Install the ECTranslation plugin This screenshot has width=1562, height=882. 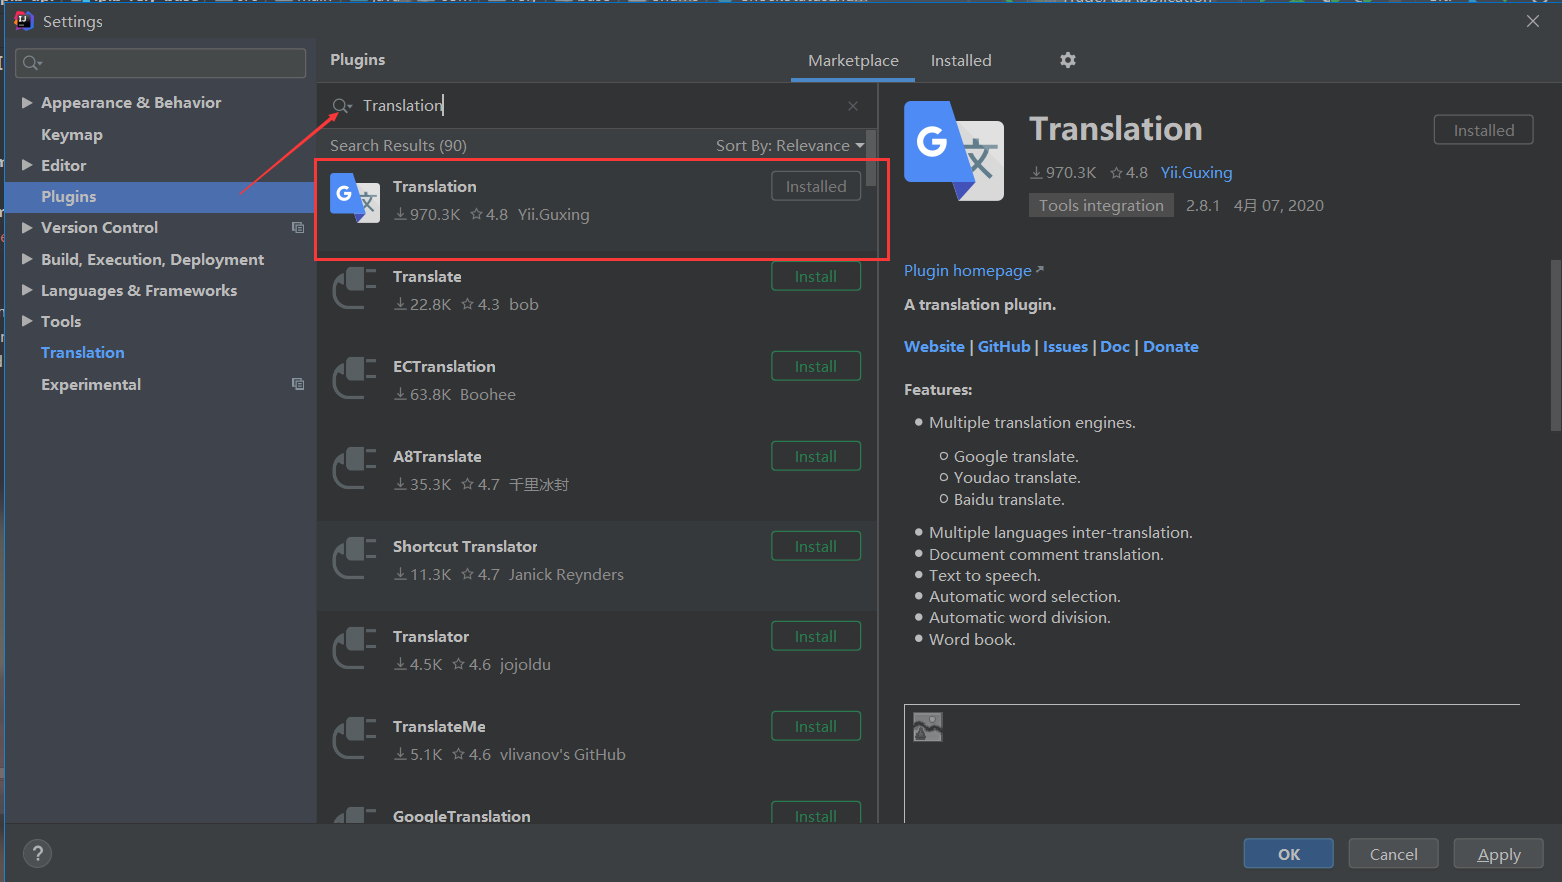816,367
